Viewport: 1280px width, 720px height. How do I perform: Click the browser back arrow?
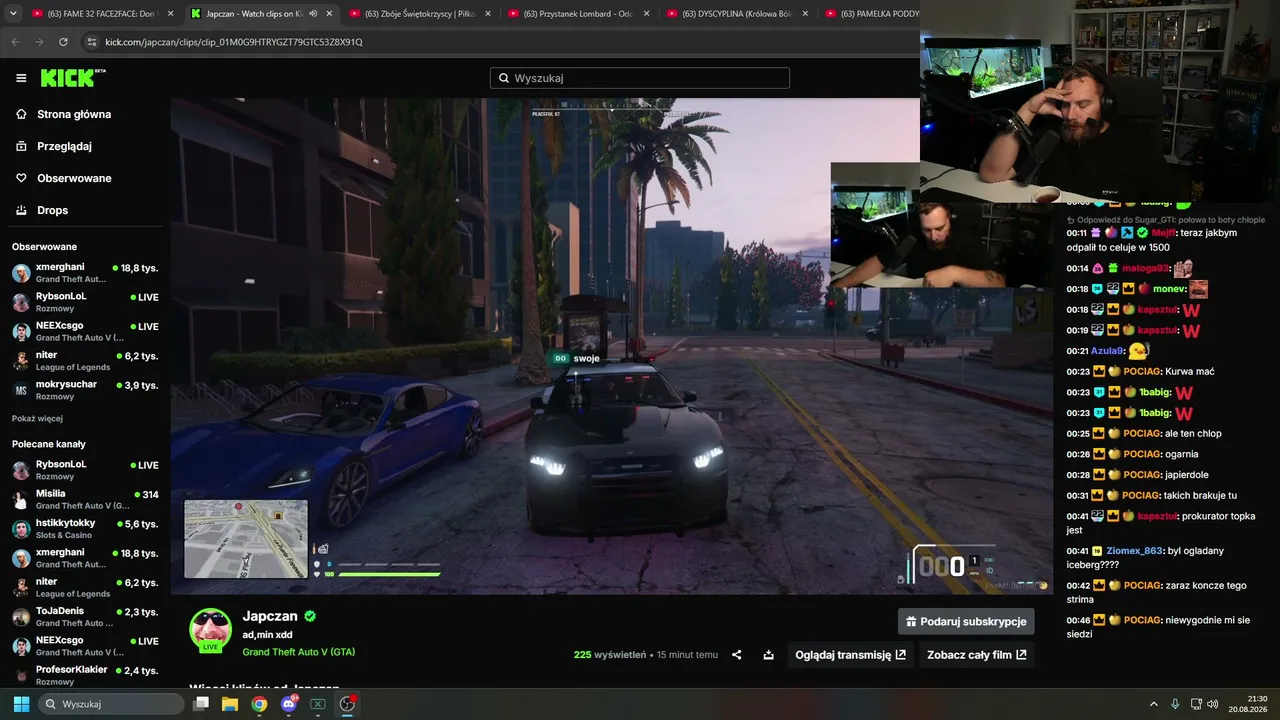pyautogui.click(x=15, y=42)
